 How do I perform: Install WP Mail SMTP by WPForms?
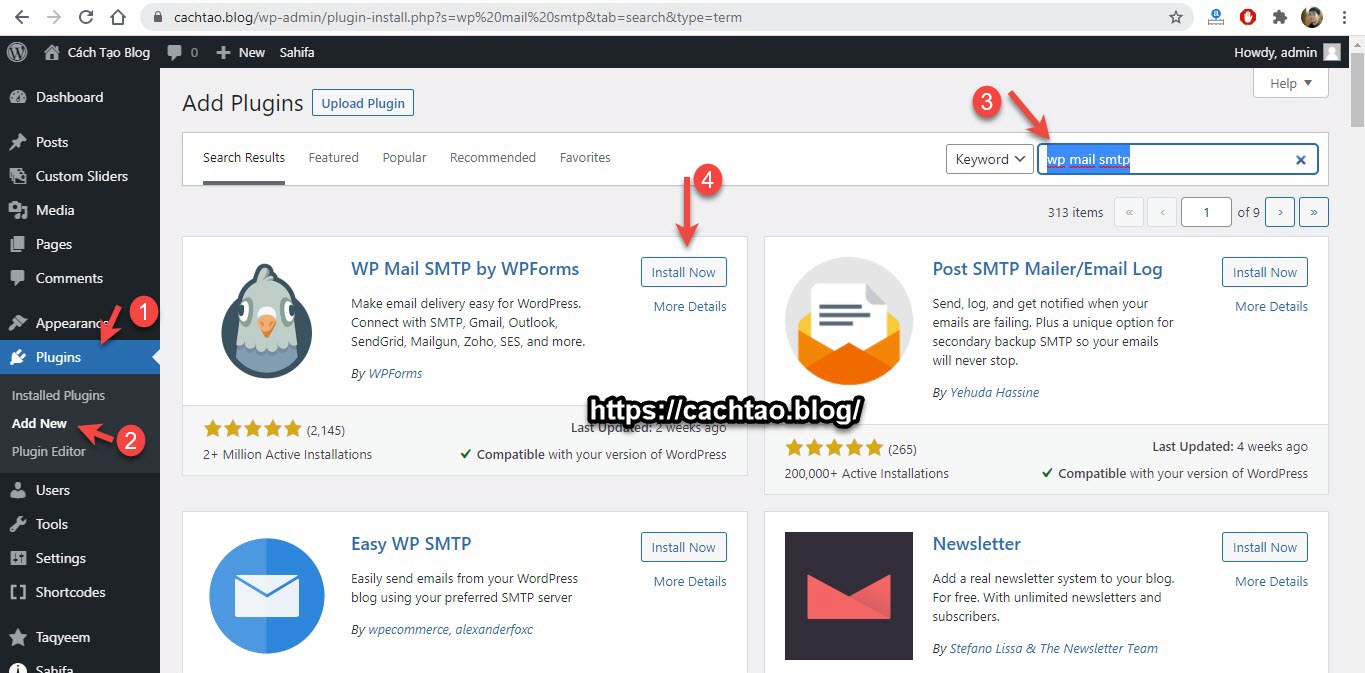[x=684, y=272]
